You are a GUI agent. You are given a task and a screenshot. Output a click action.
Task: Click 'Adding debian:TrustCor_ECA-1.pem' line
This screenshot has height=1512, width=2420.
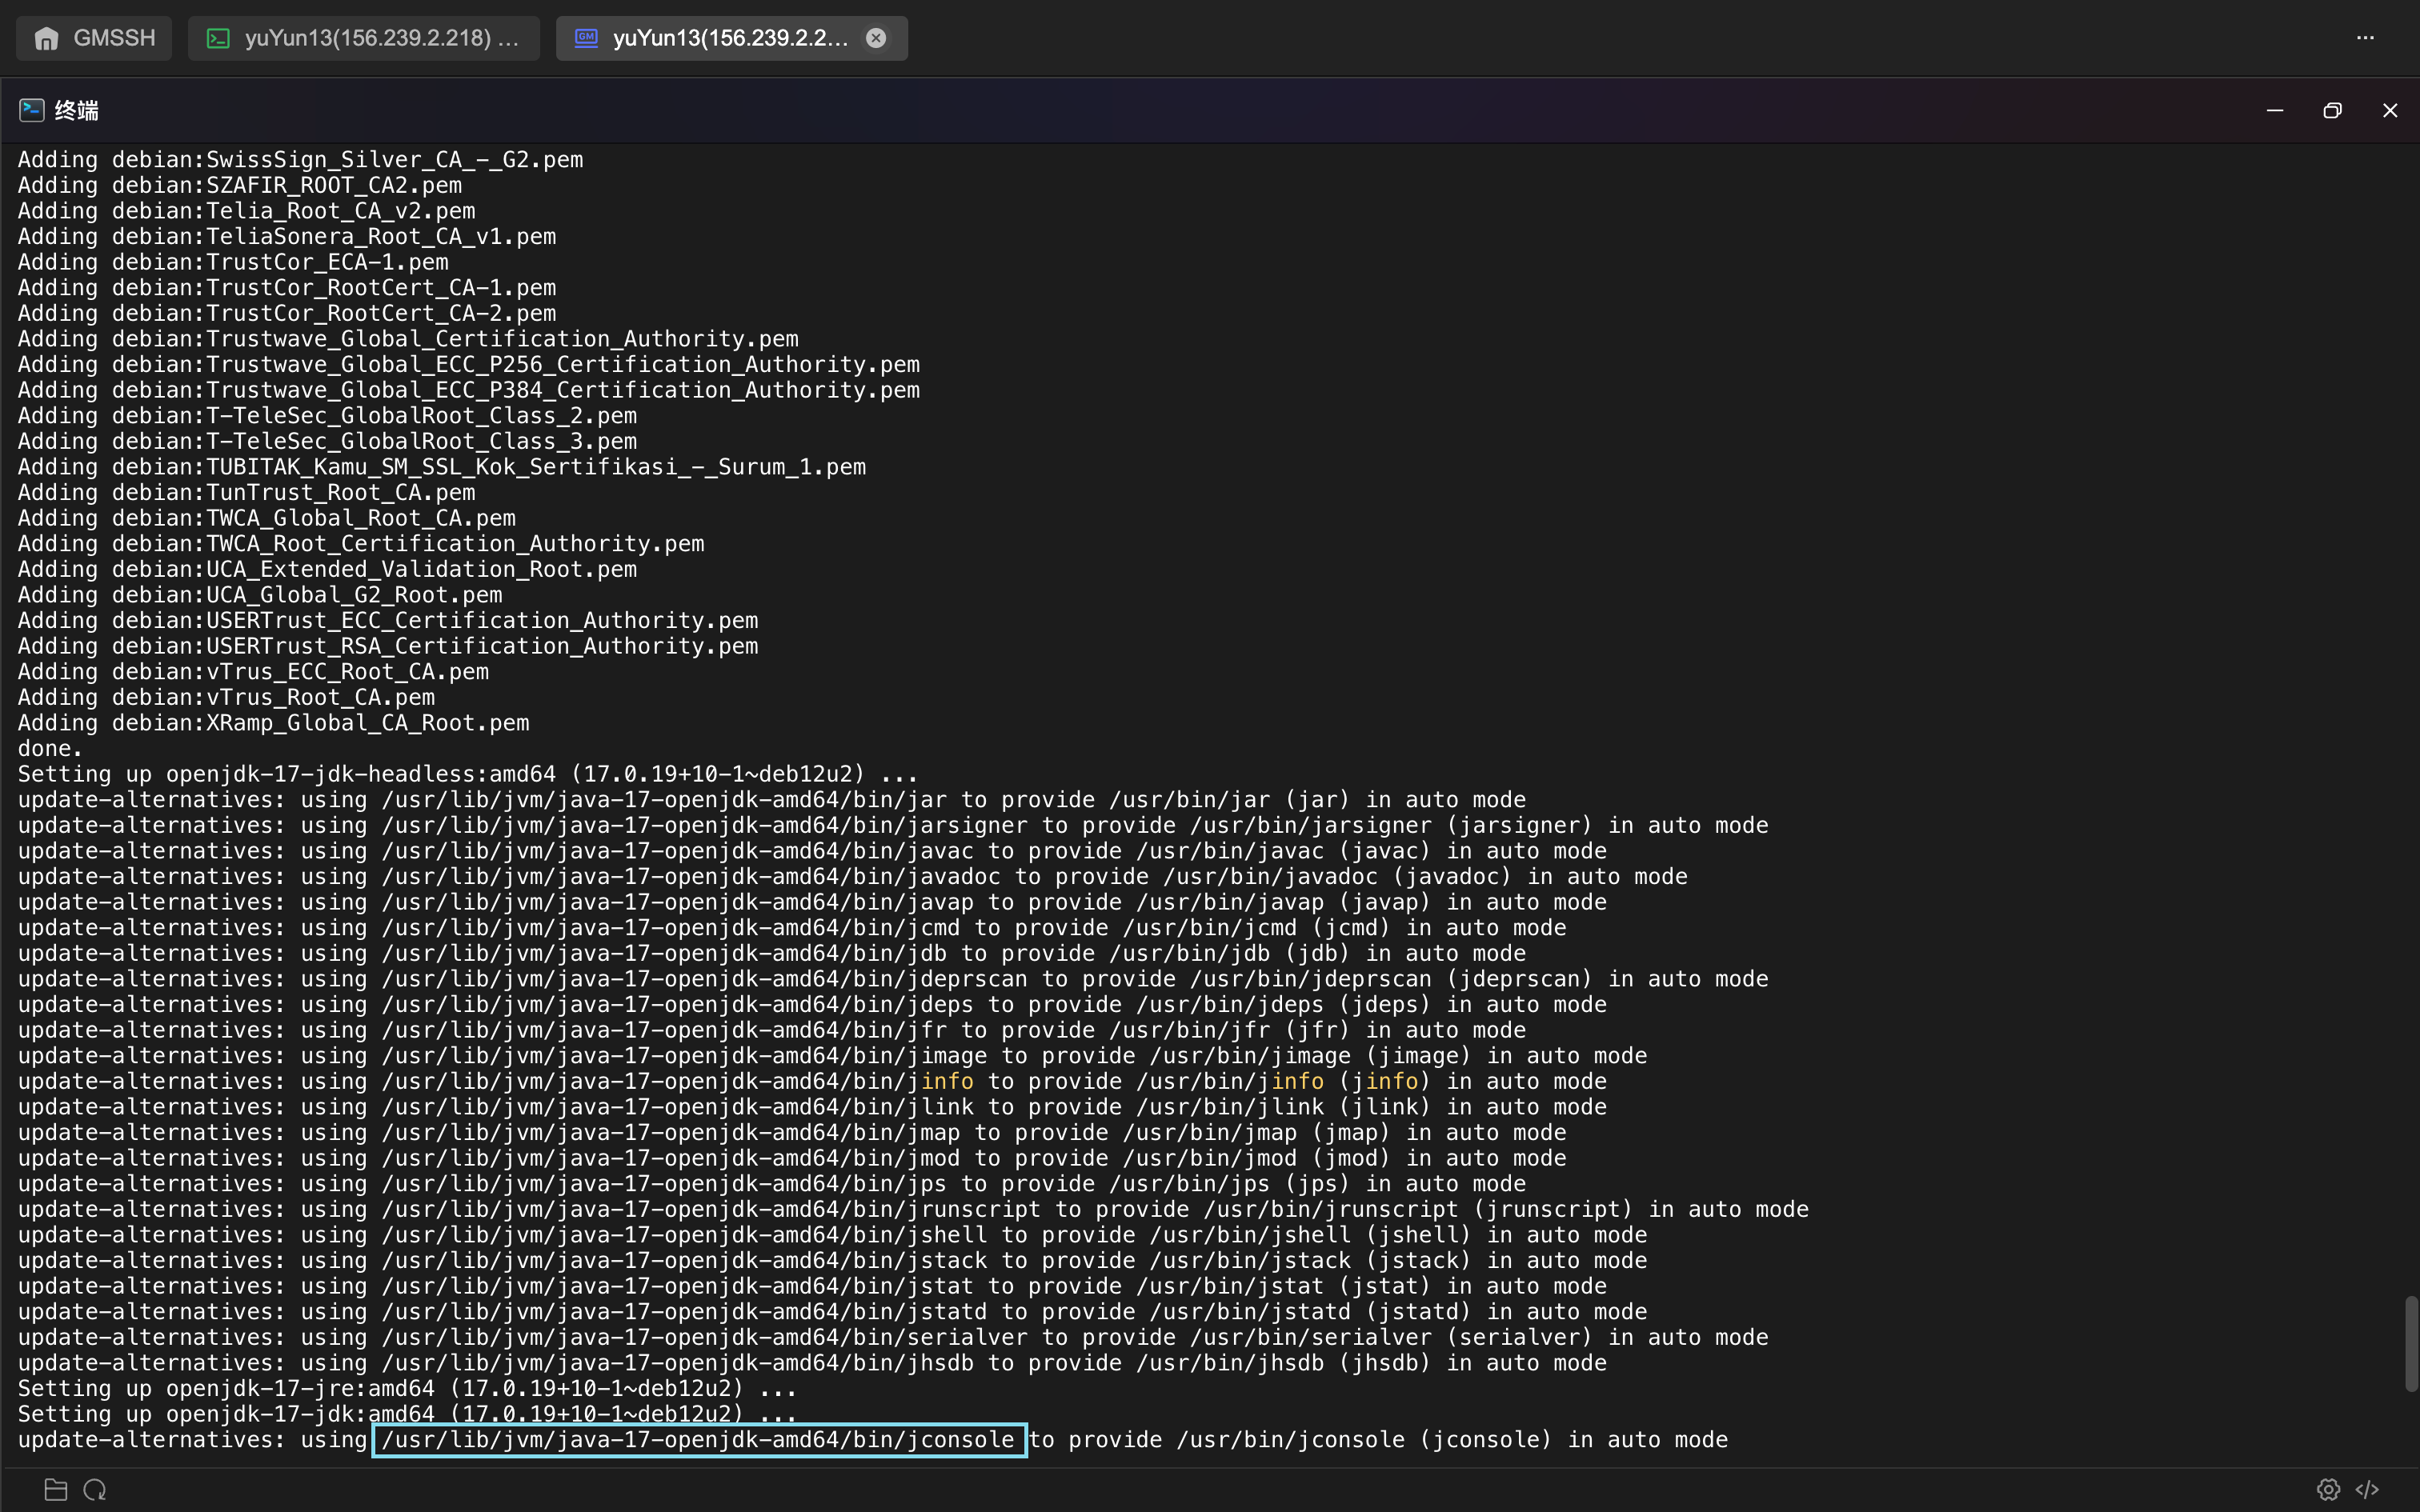point(233,262)
